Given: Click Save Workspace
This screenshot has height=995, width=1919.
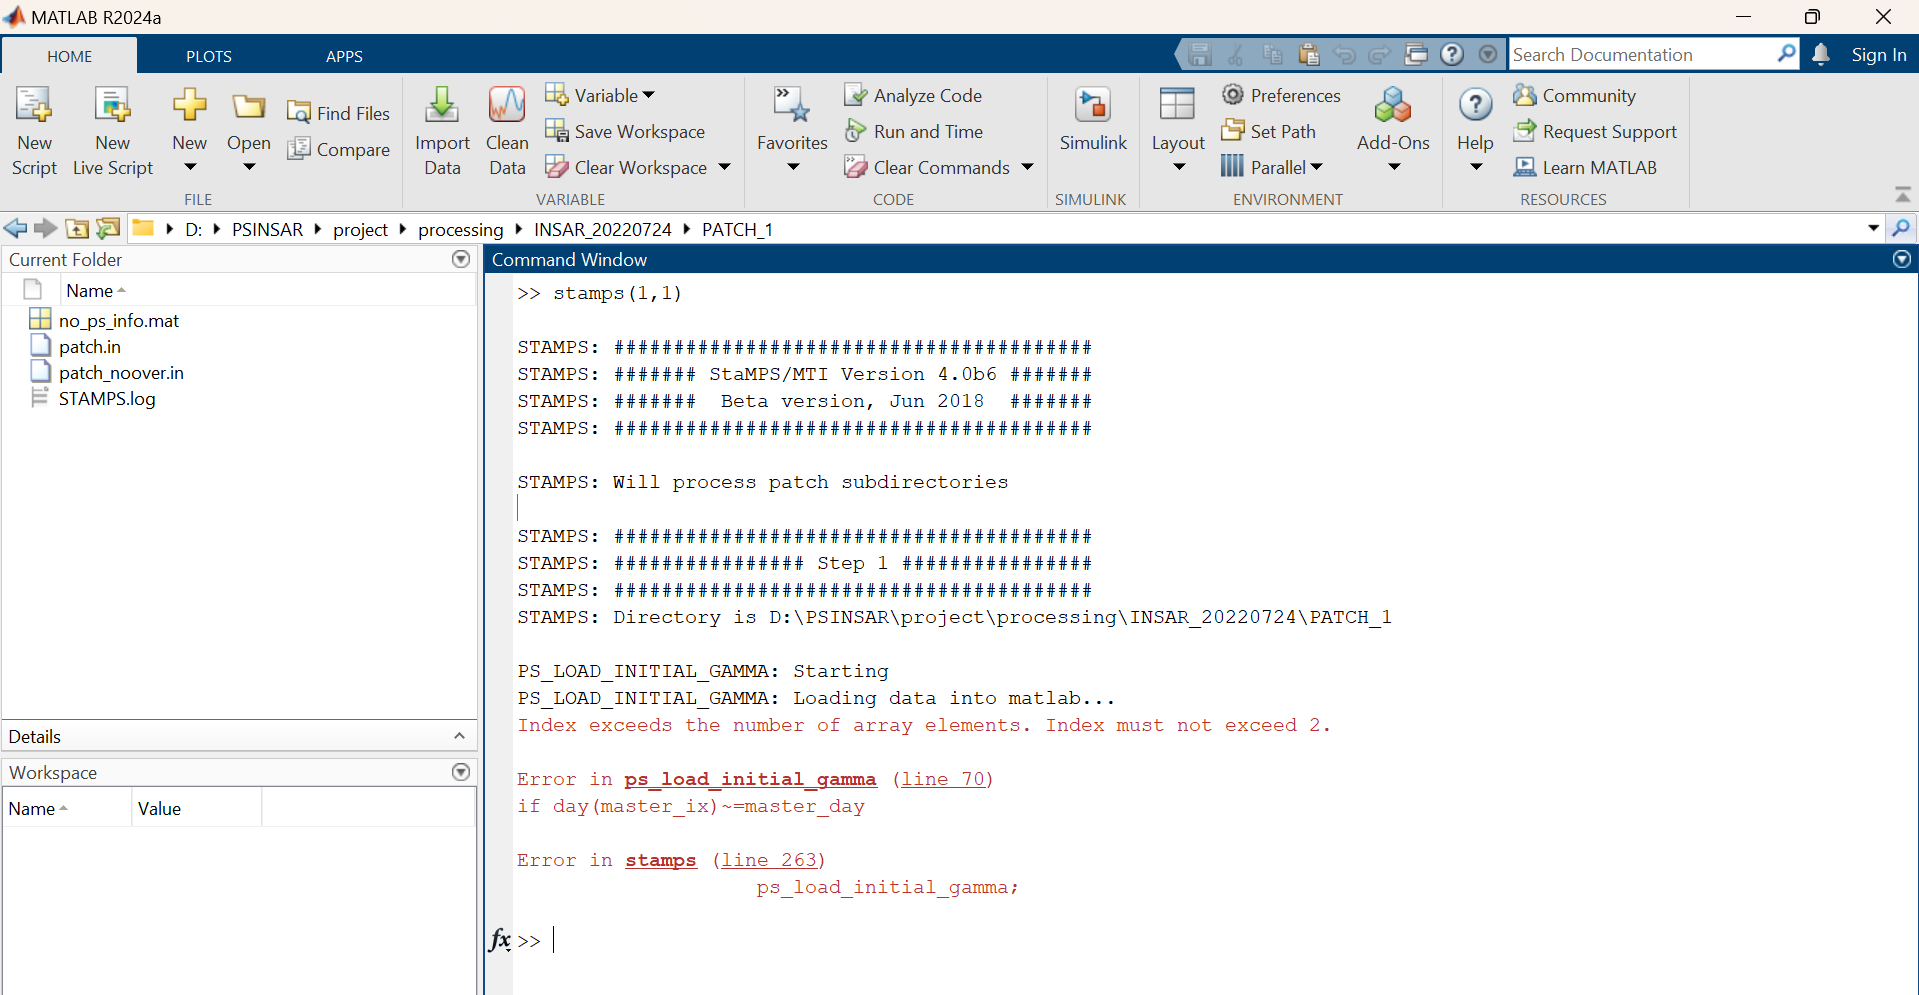Looking at the screenshot, I should click(625, 131).
